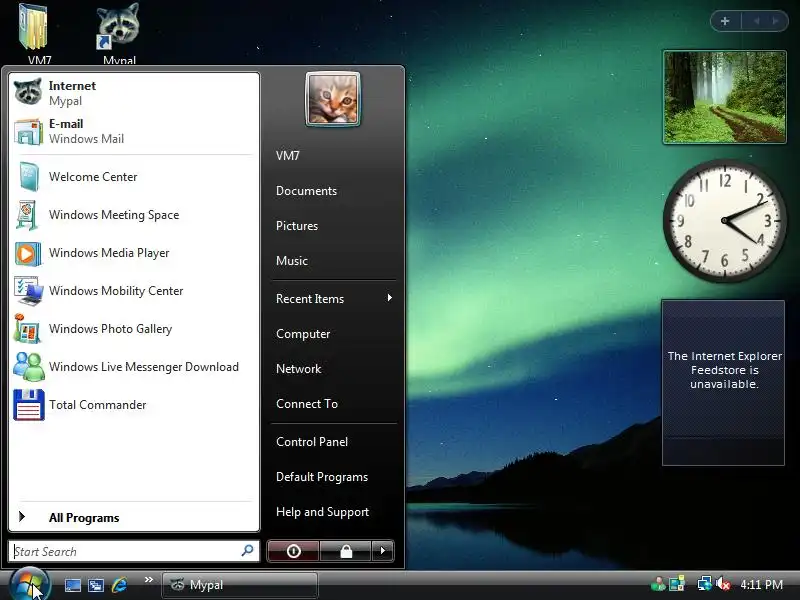Start Windows Meeting Space

pyautogui.click(x=134, y=215)
